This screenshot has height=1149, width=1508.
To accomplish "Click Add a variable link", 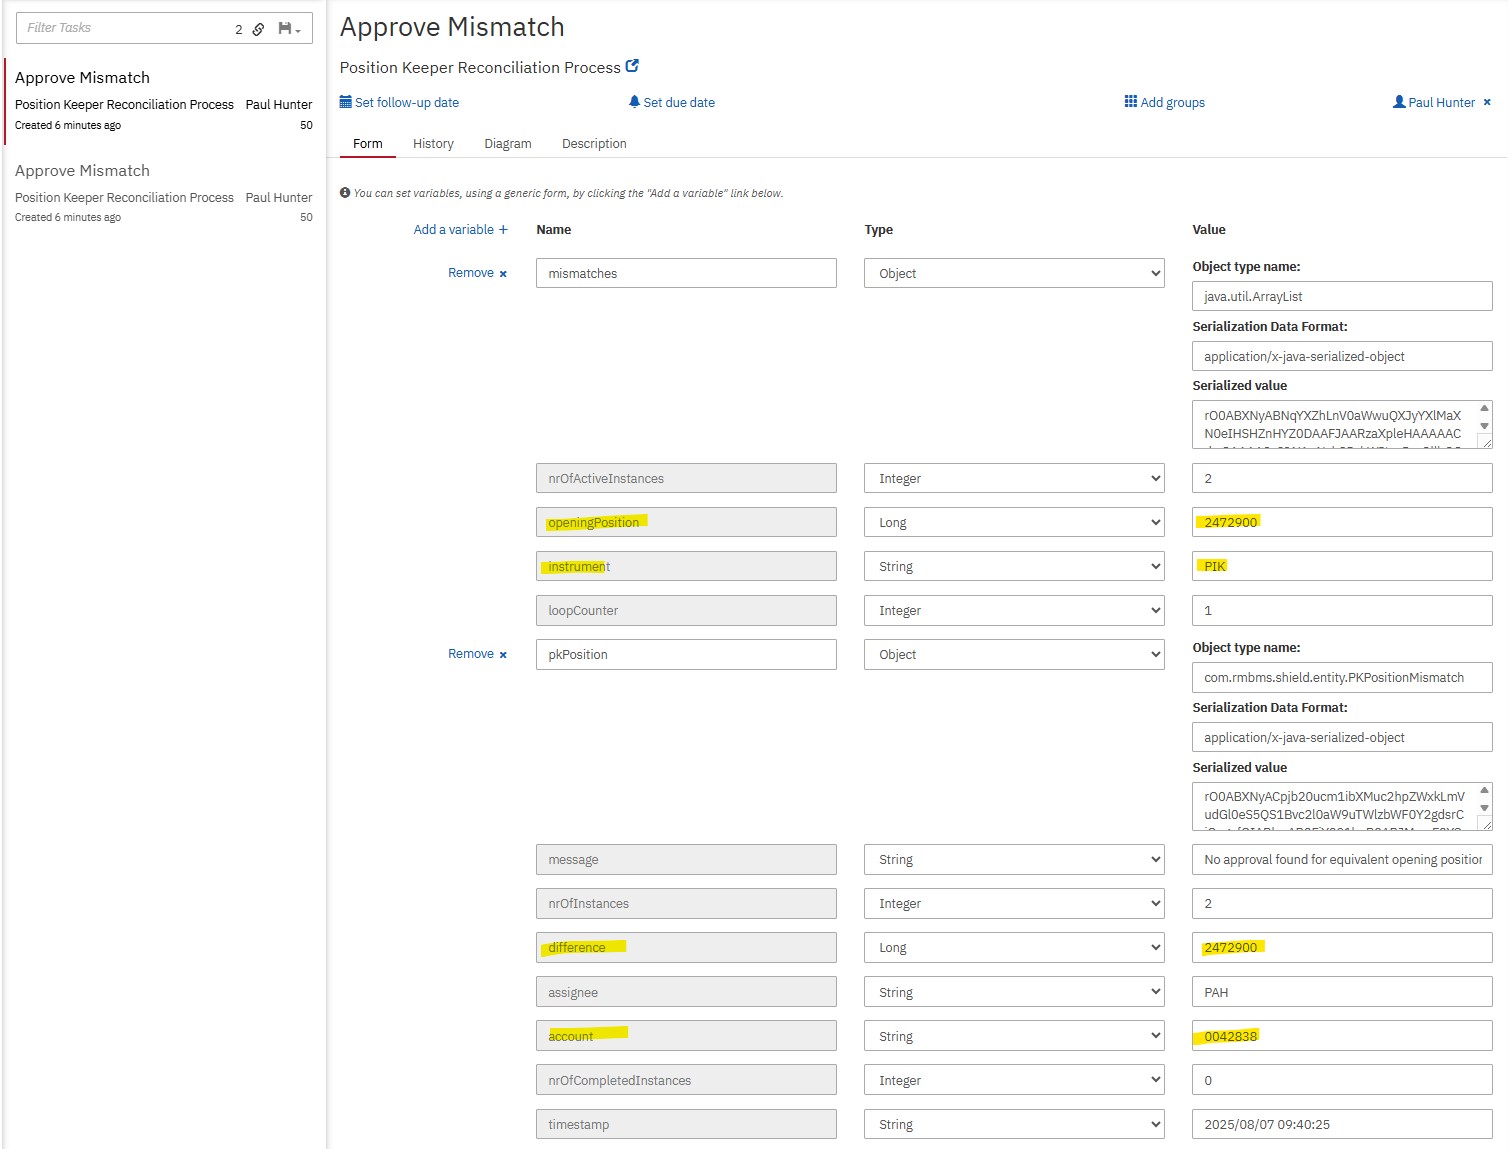I will [x=461, y=229].
